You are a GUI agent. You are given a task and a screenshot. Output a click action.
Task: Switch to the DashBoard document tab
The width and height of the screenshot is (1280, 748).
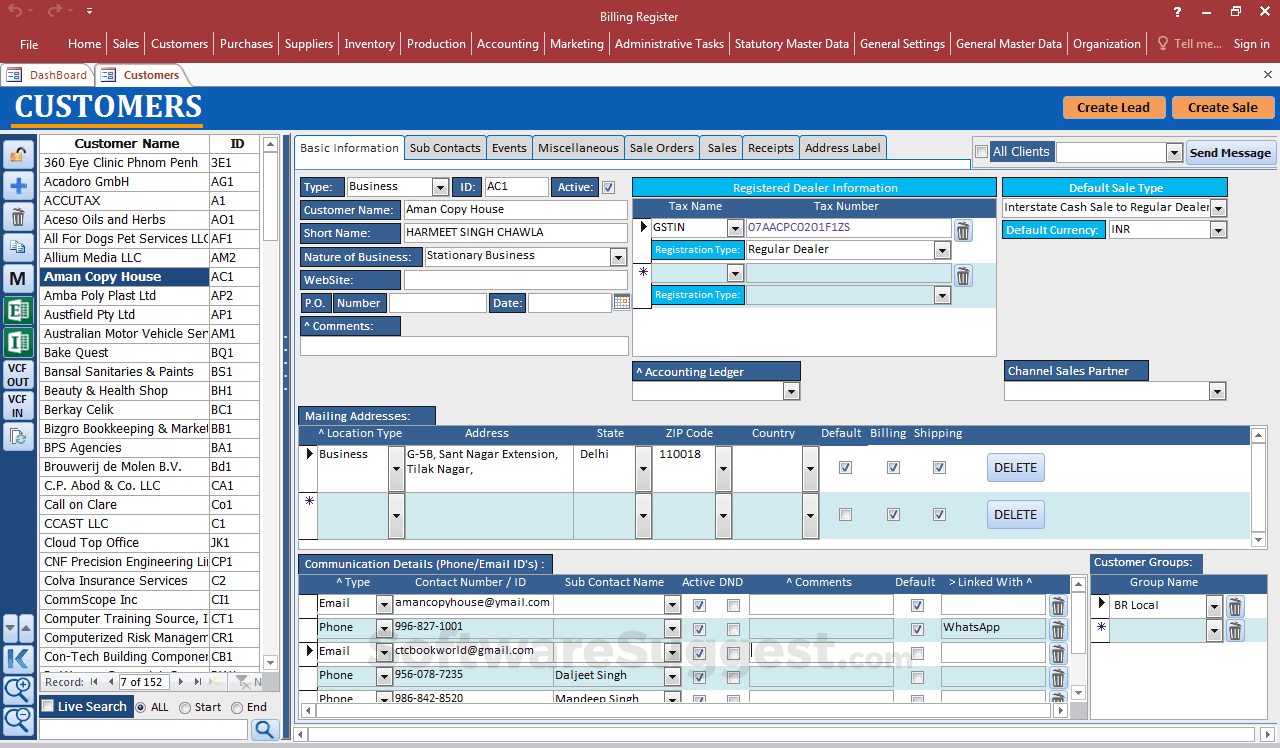(x=48, y=75)
